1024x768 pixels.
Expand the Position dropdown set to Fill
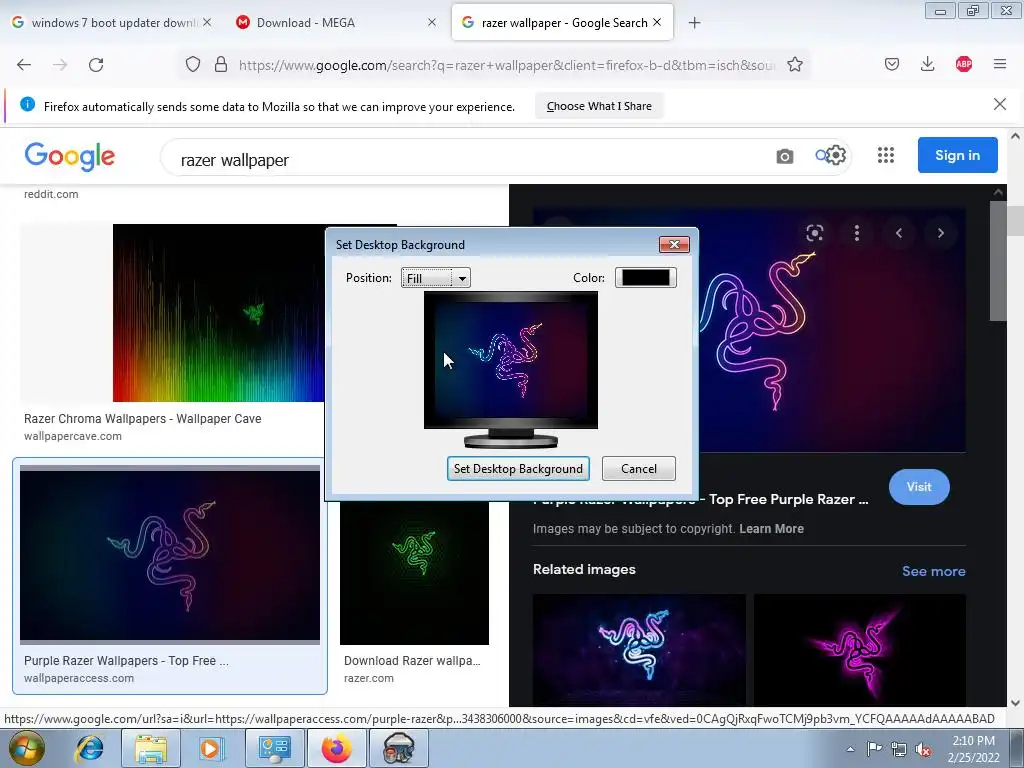pyautogui.click(x=436, y=278)
